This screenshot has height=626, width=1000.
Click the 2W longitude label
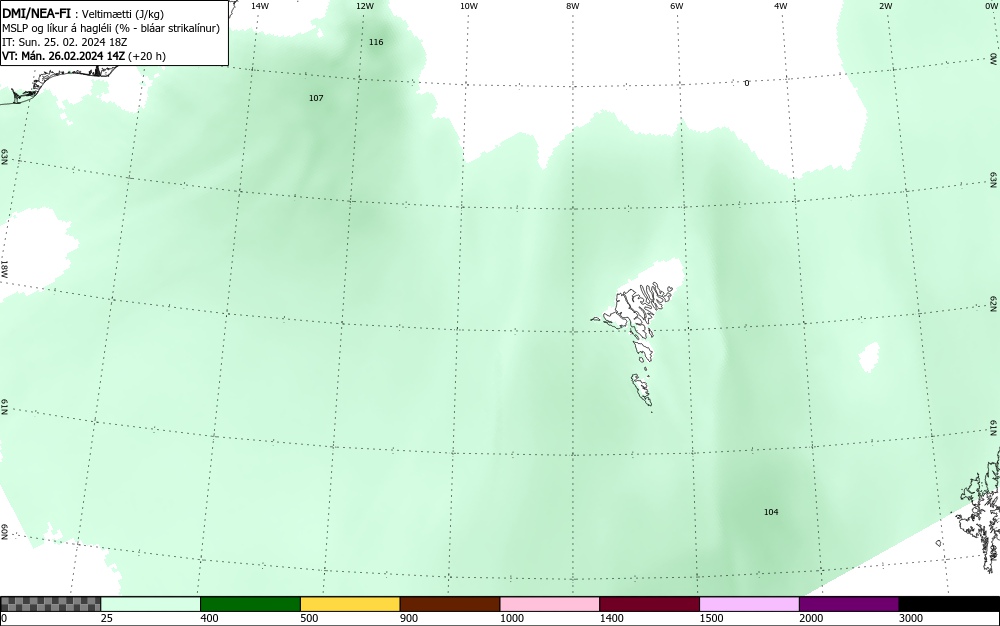885,6
